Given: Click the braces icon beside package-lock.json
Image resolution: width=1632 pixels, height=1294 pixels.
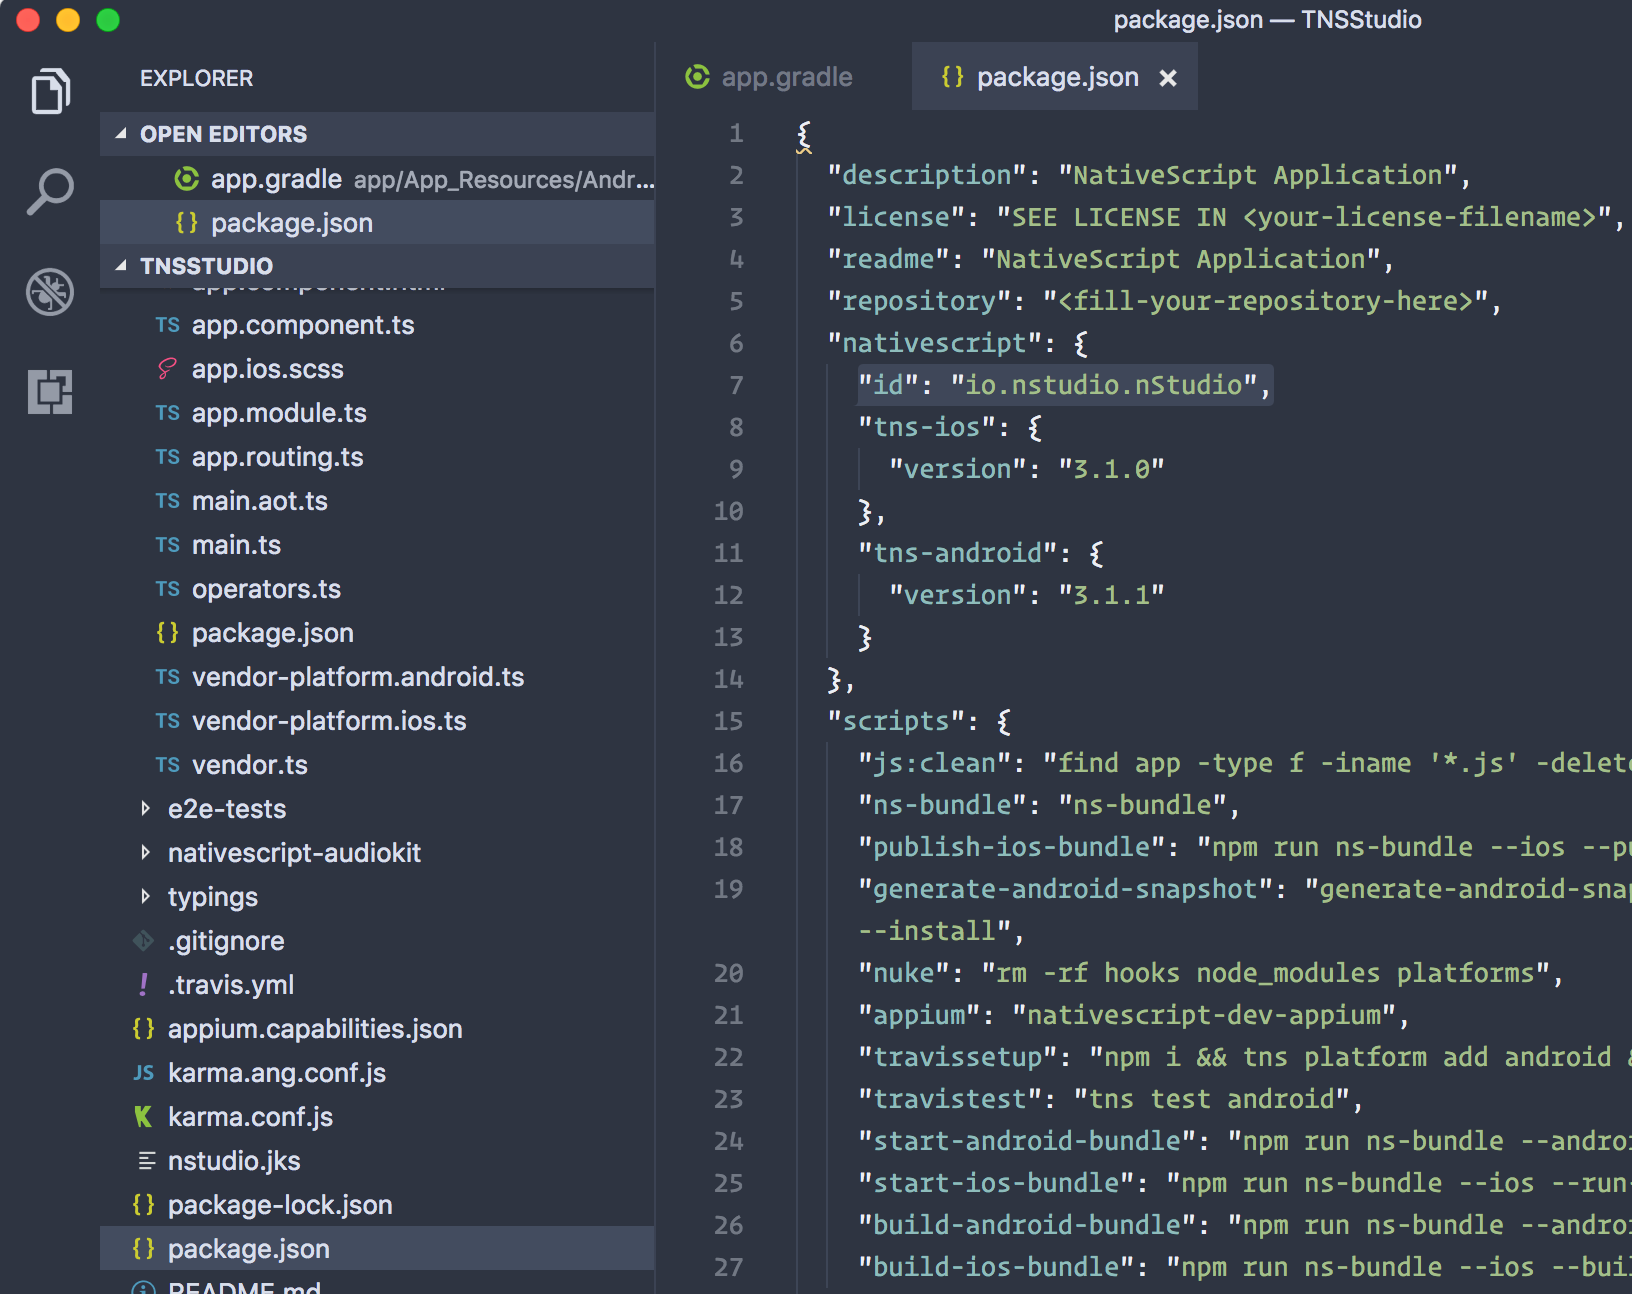Looking at the screenshot, I should tap(143, 1205).
